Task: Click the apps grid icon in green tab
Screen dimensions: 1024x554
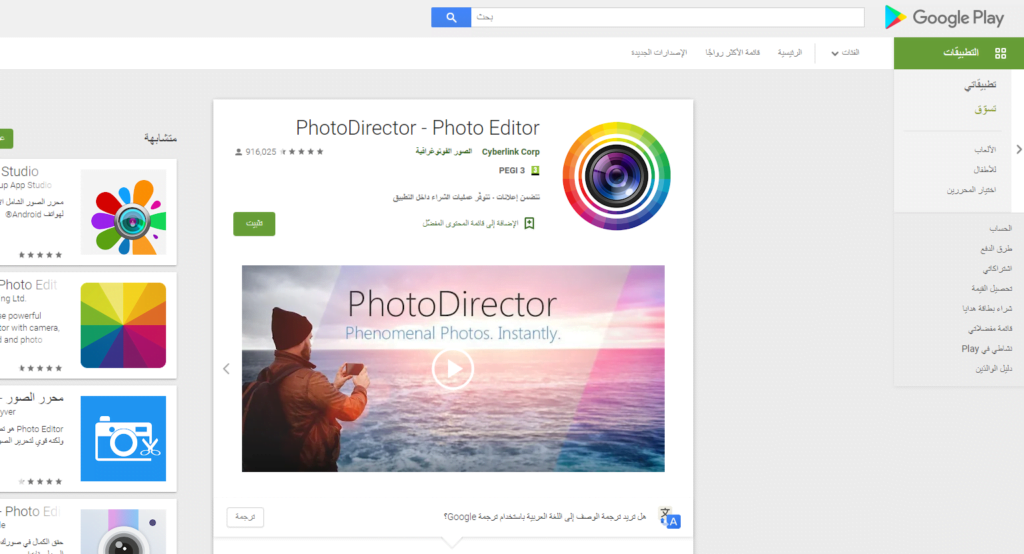Action: (1000, 53)
